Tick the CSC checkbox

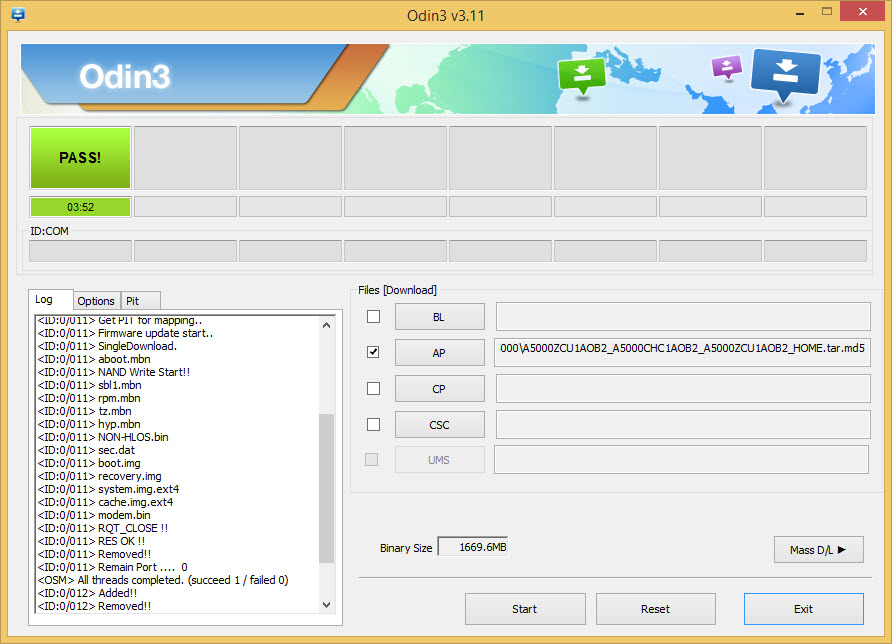373,424
